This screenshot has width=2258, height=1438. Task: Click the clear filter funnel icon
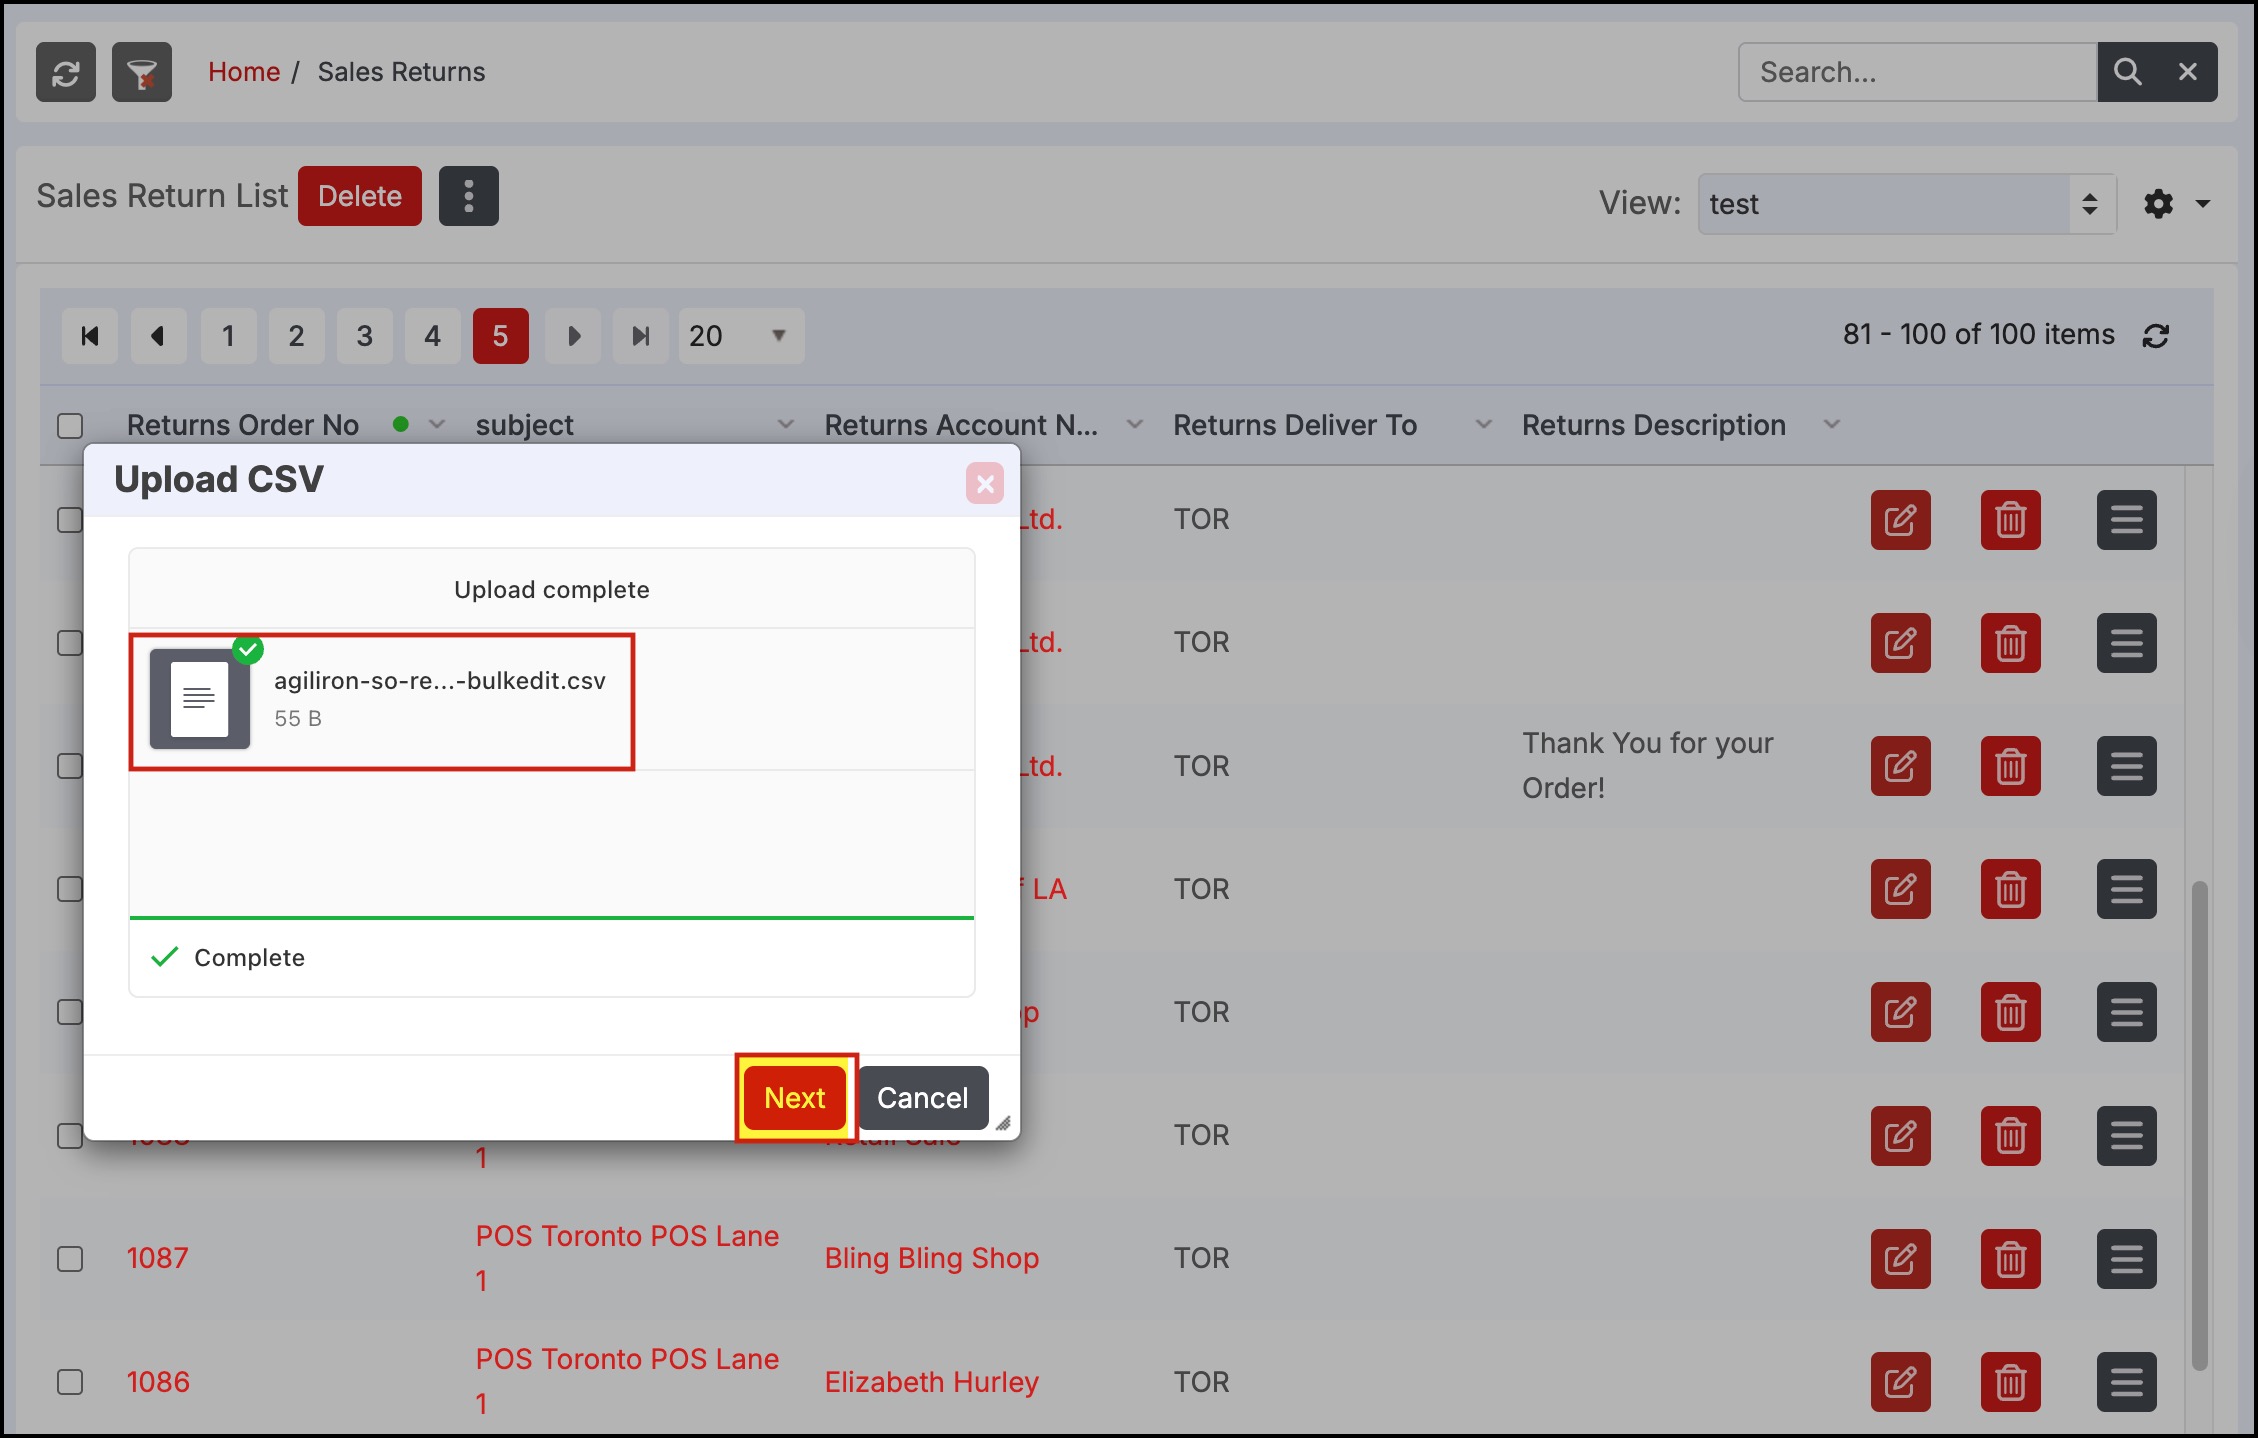point(142,72)
